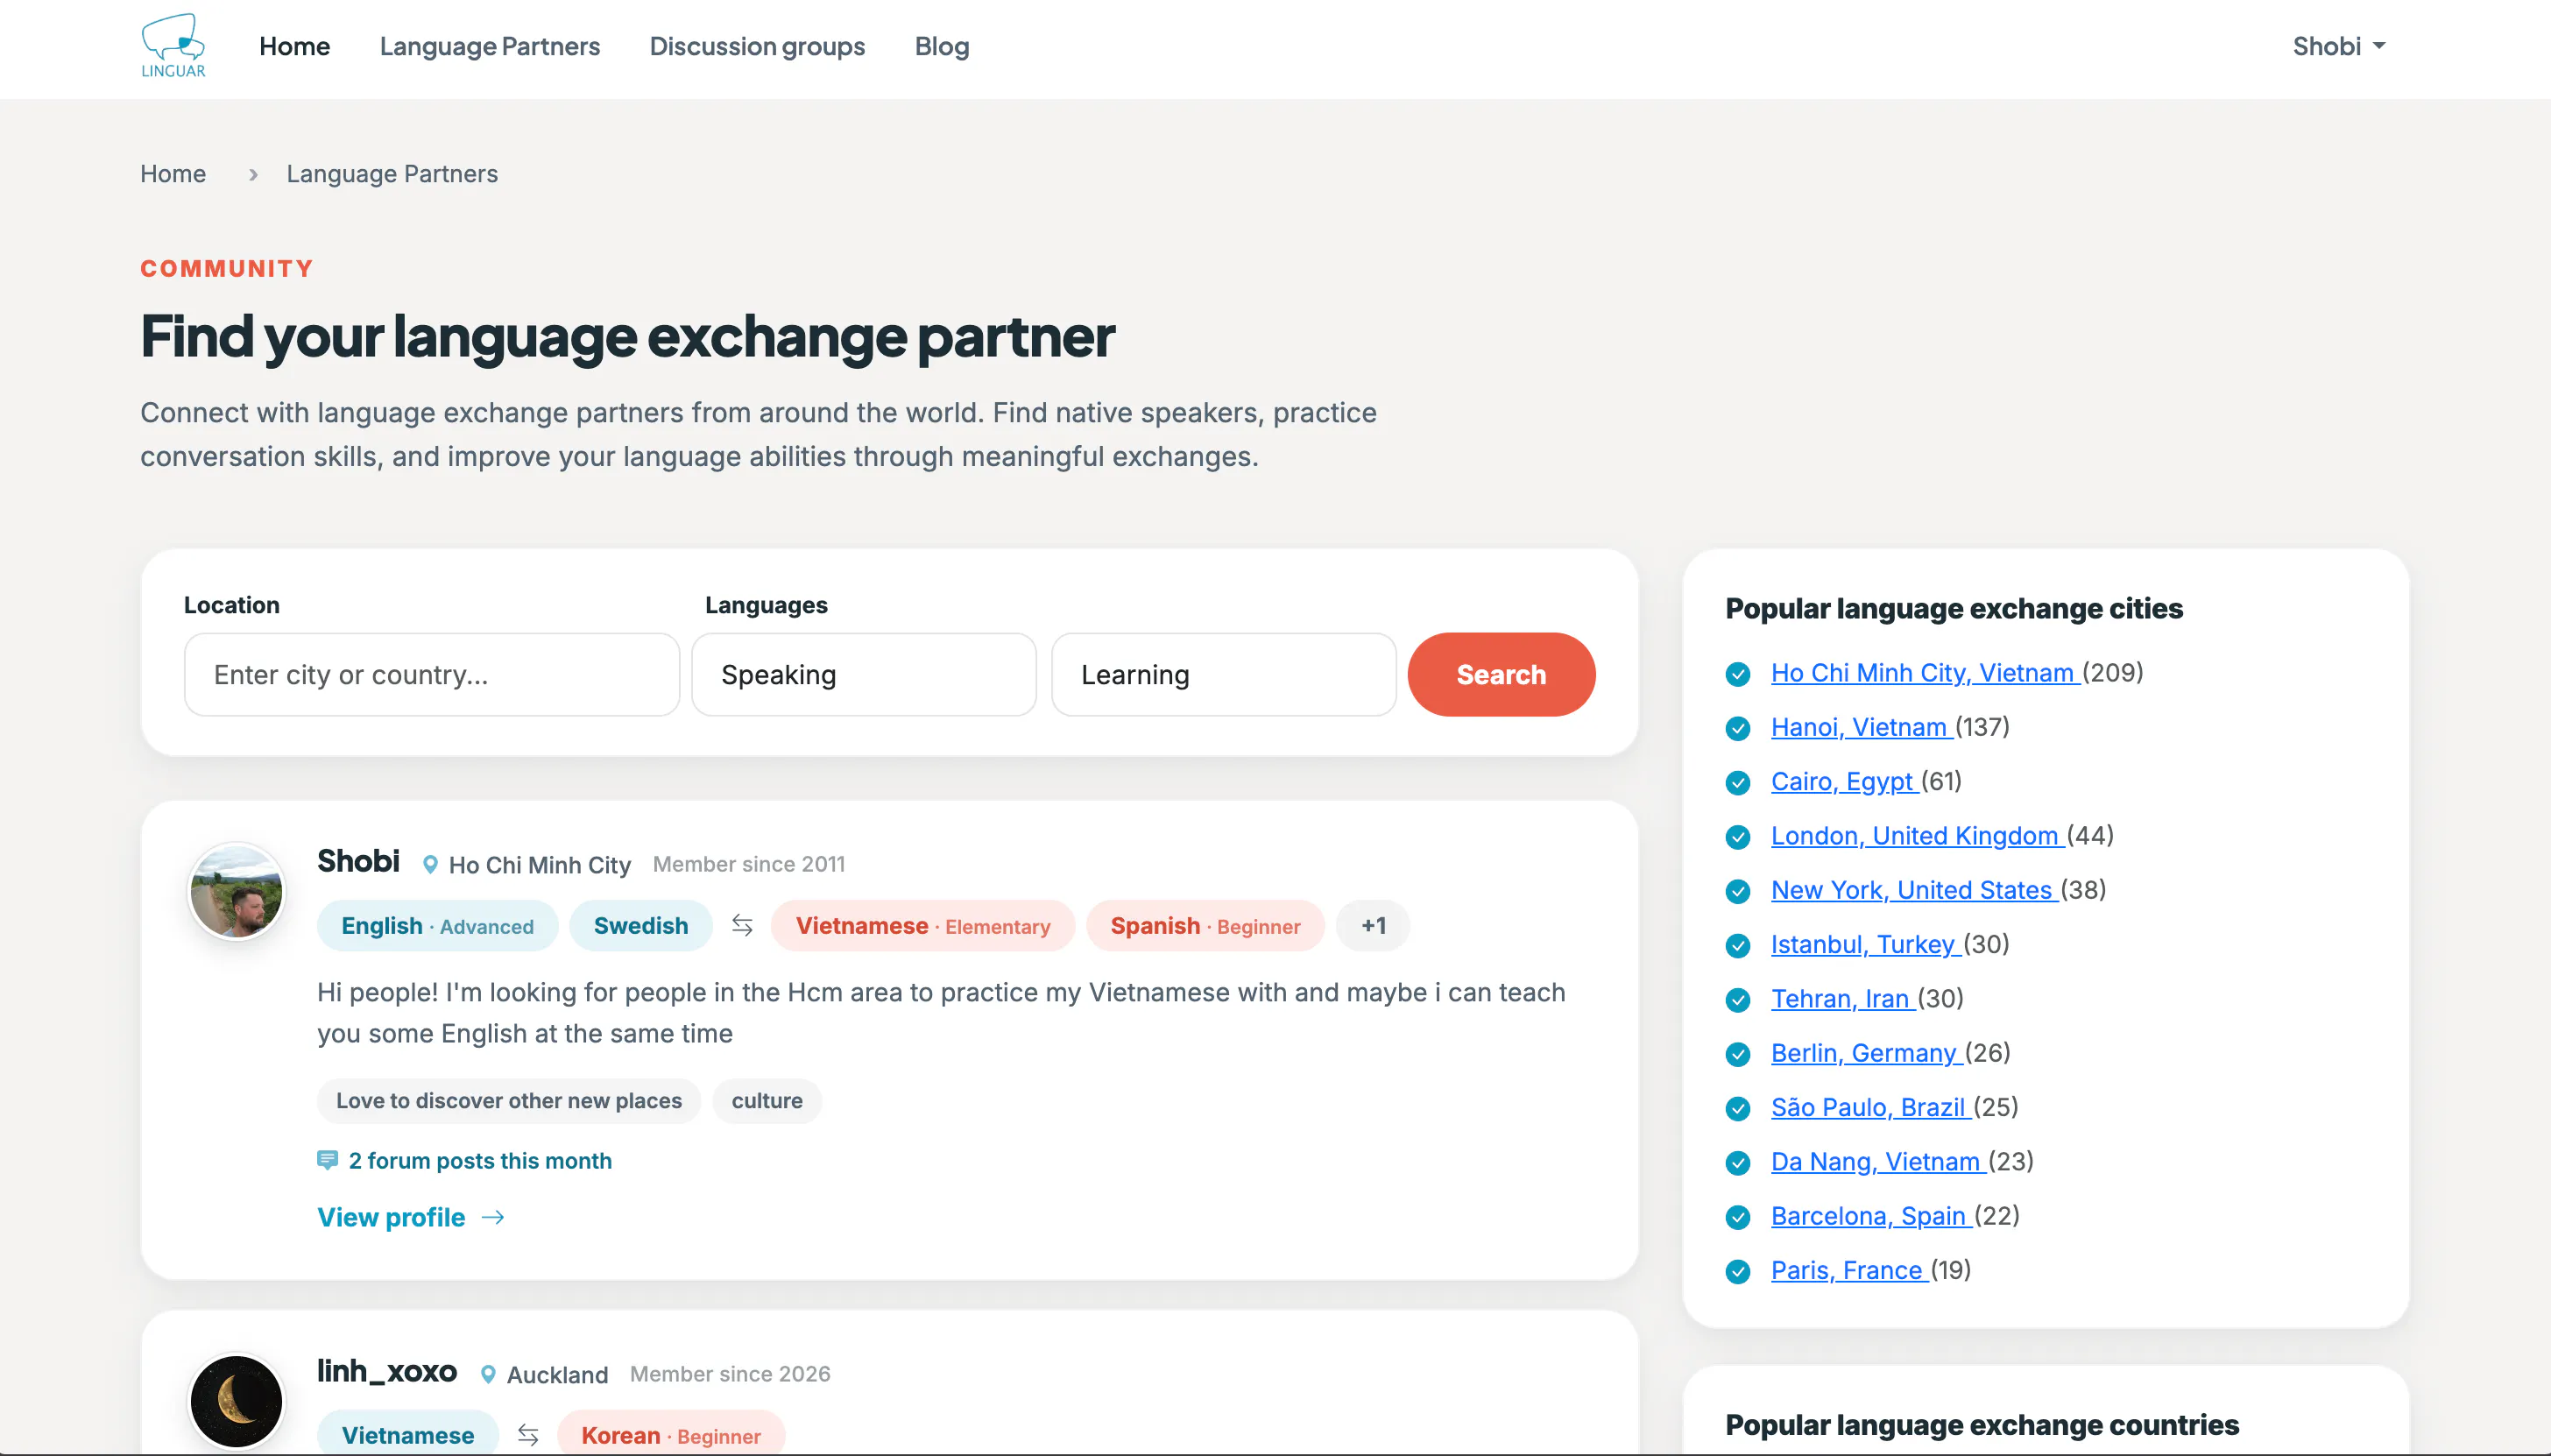Click the culture interest tag
The width and height of the screenshot is (2551, 1456).
767,1101
